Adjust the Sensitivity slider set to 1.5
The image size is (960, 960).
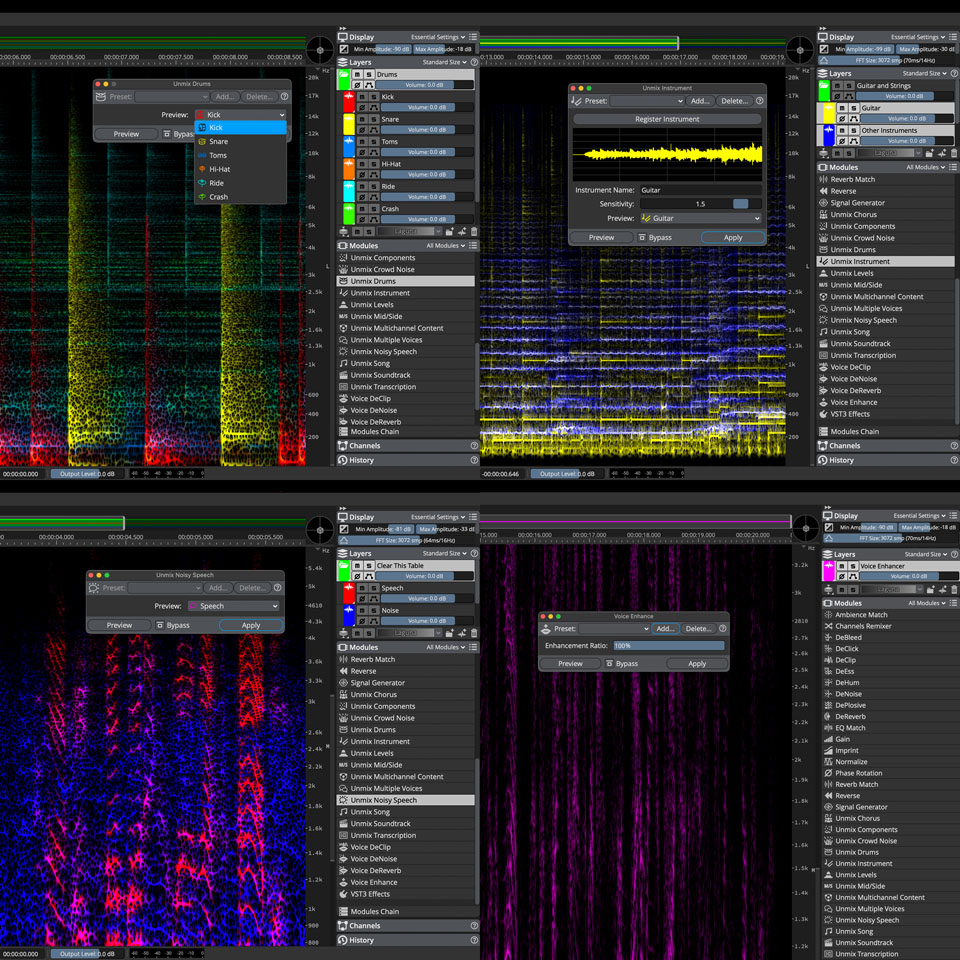[x=700, y=204]
